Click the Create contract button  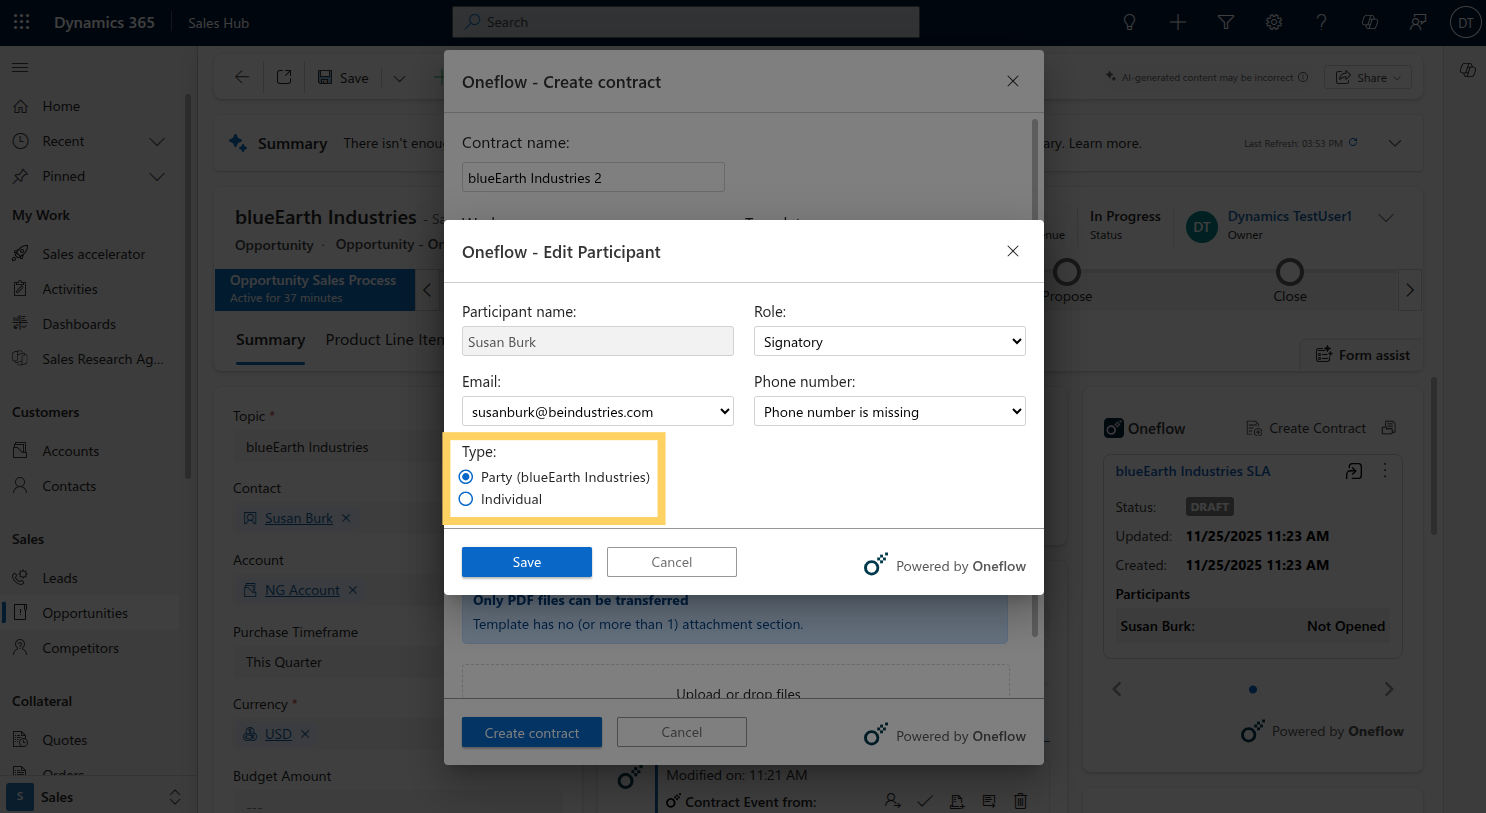click(532, 732)
